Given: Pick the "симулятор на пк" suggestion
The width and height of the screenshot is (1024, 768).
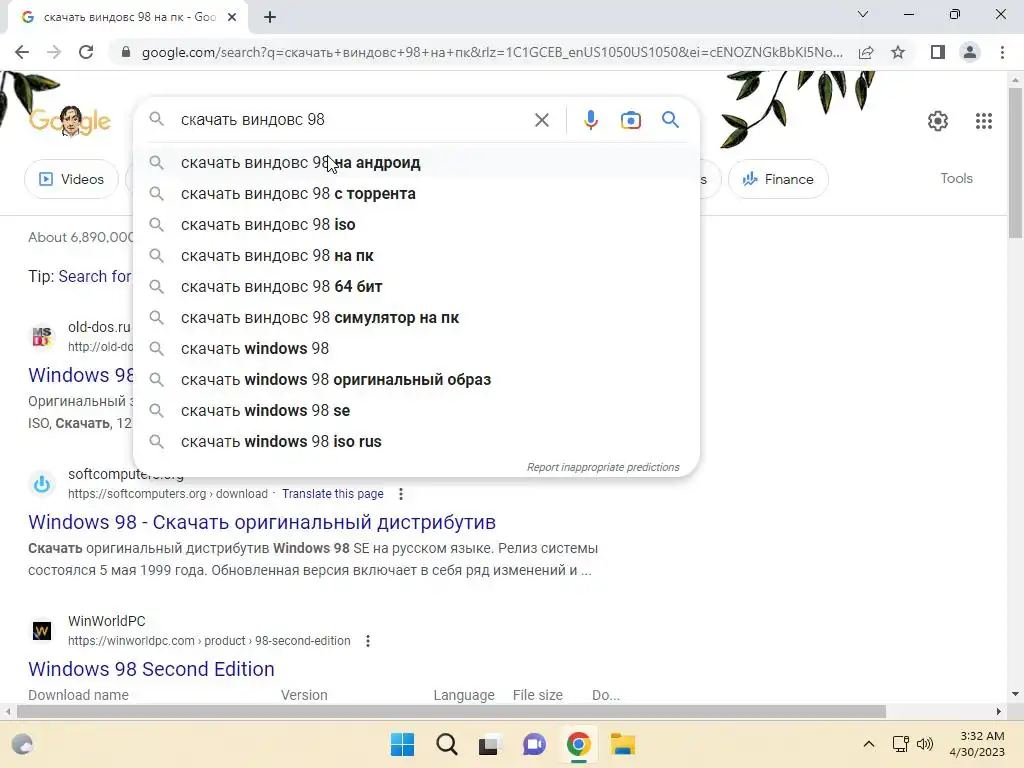Looking at the screenshot, I should [416, 318].
